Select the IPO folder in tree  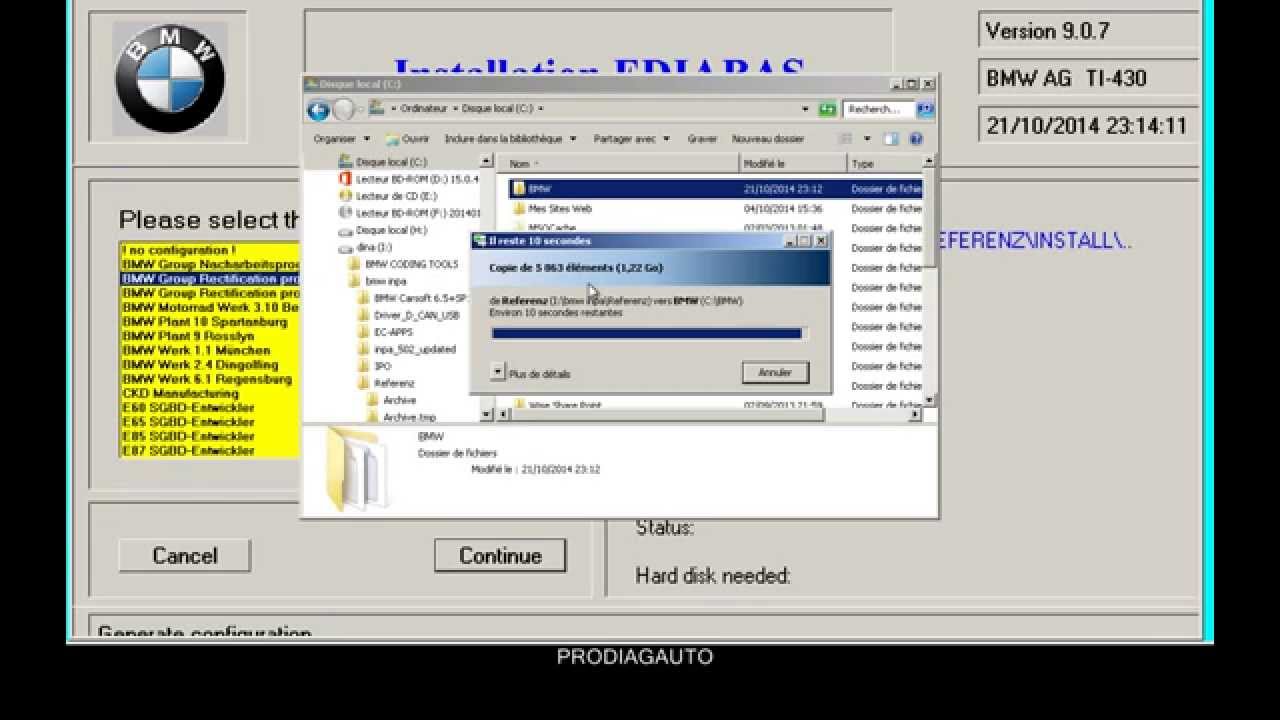point(375,366)
